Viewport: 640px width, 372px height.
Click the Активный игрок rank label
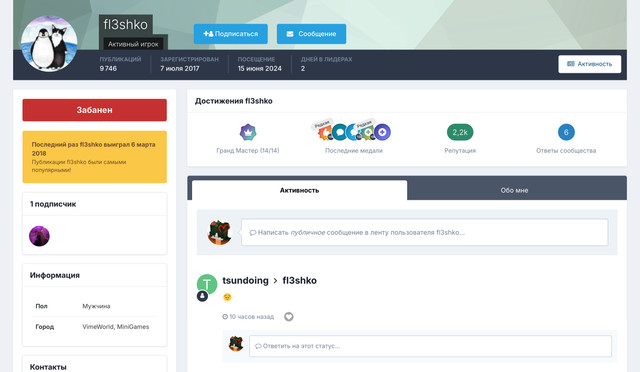click(x=133, y=44)
